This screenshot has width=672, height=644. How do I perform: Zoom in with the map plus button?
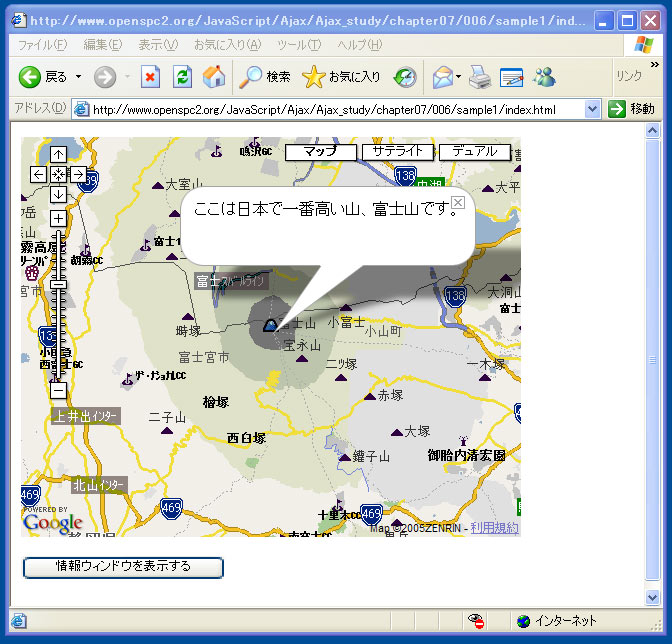[59, 219]
